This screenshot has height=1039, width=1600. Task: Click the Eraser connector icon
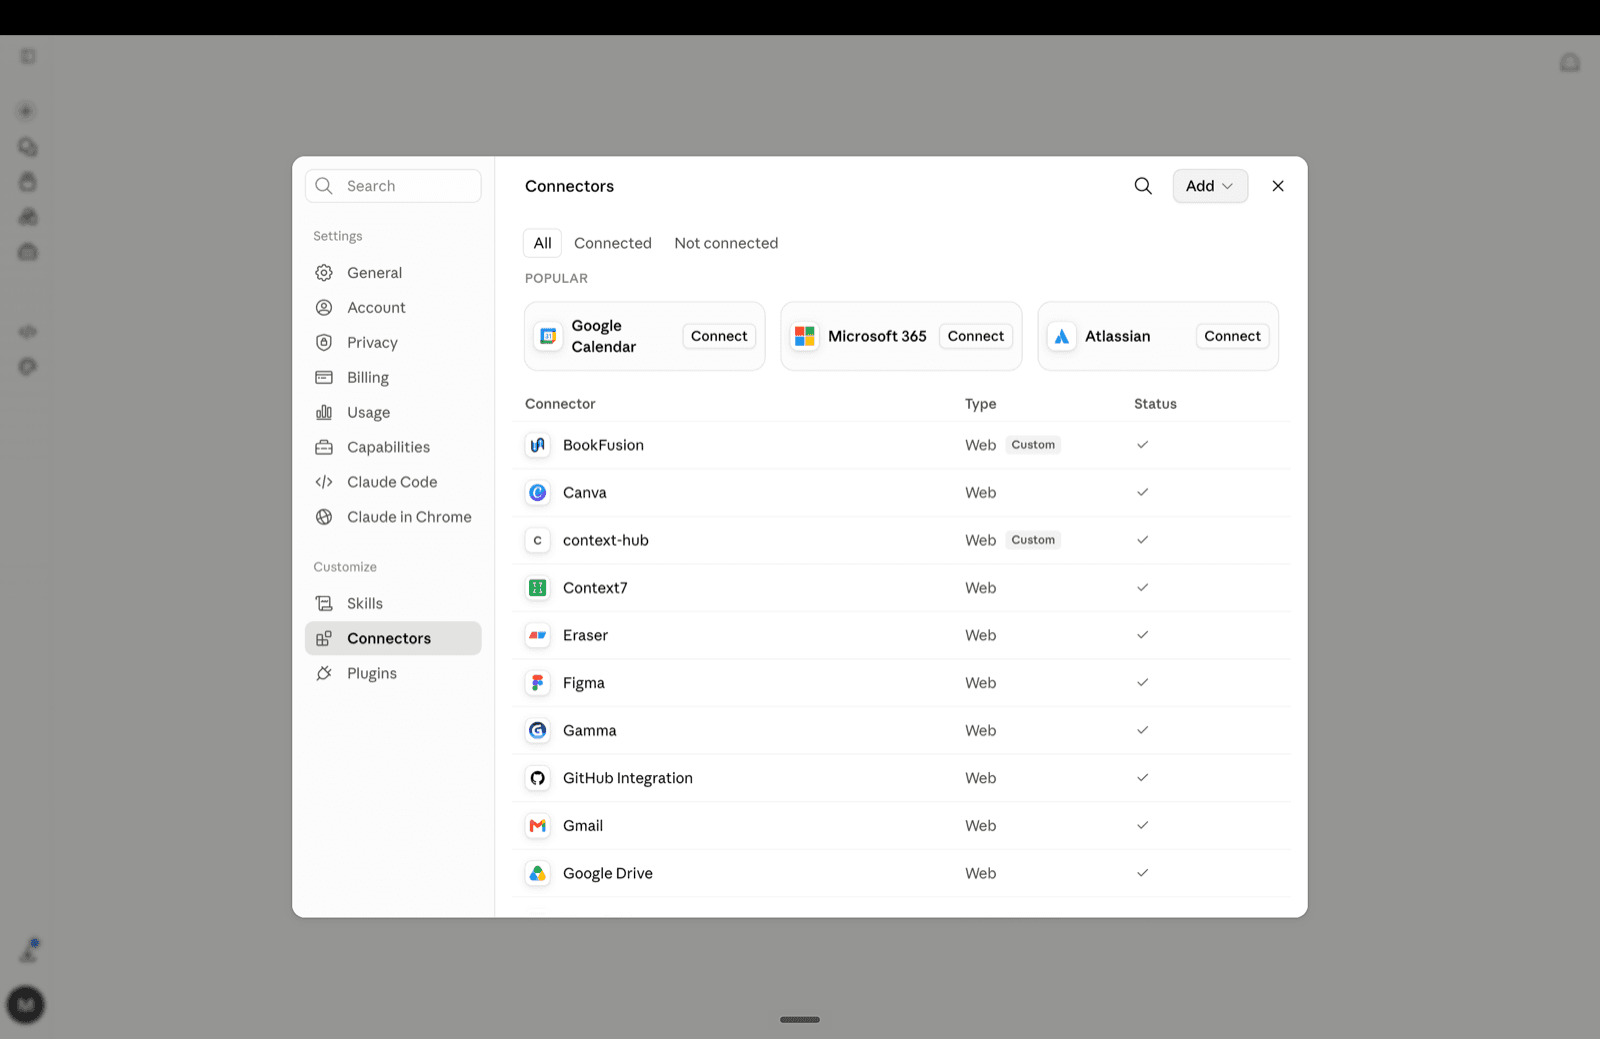pyautogui.click(x=538, y=635)
